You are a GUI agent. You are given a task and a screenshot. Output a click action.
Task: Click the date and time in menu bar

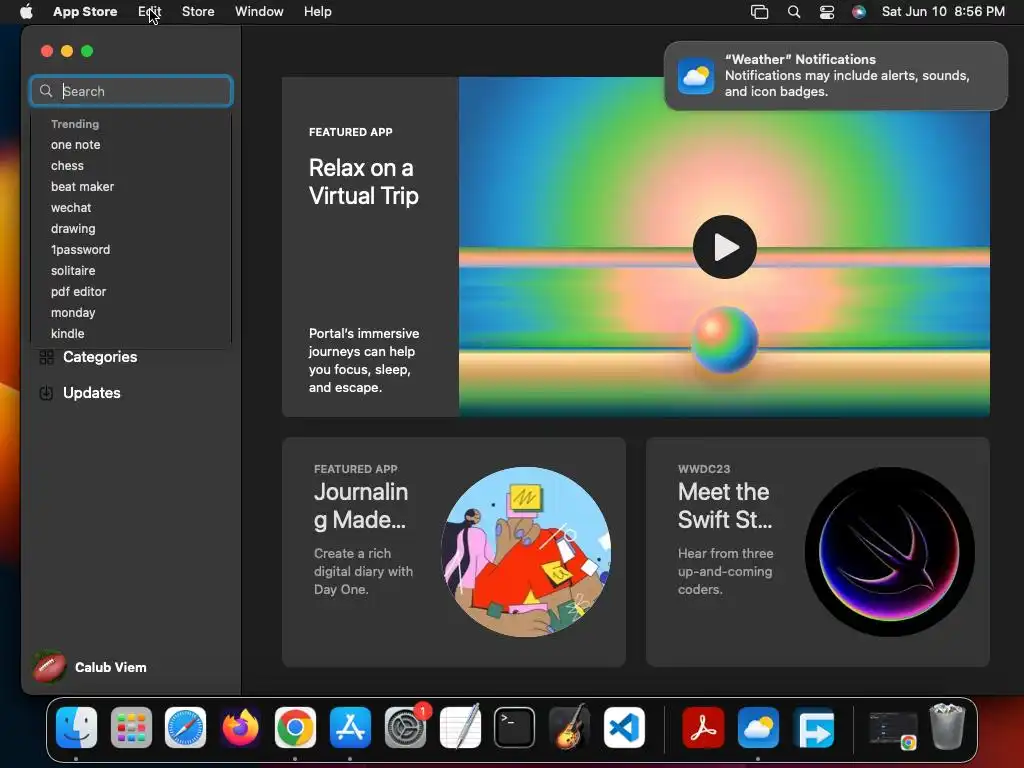click(943, 12)
